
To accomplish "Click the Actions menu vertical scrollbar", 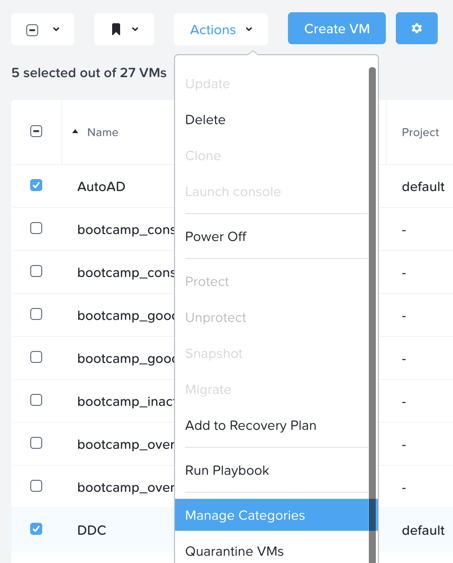I will (x=372, y=312).
